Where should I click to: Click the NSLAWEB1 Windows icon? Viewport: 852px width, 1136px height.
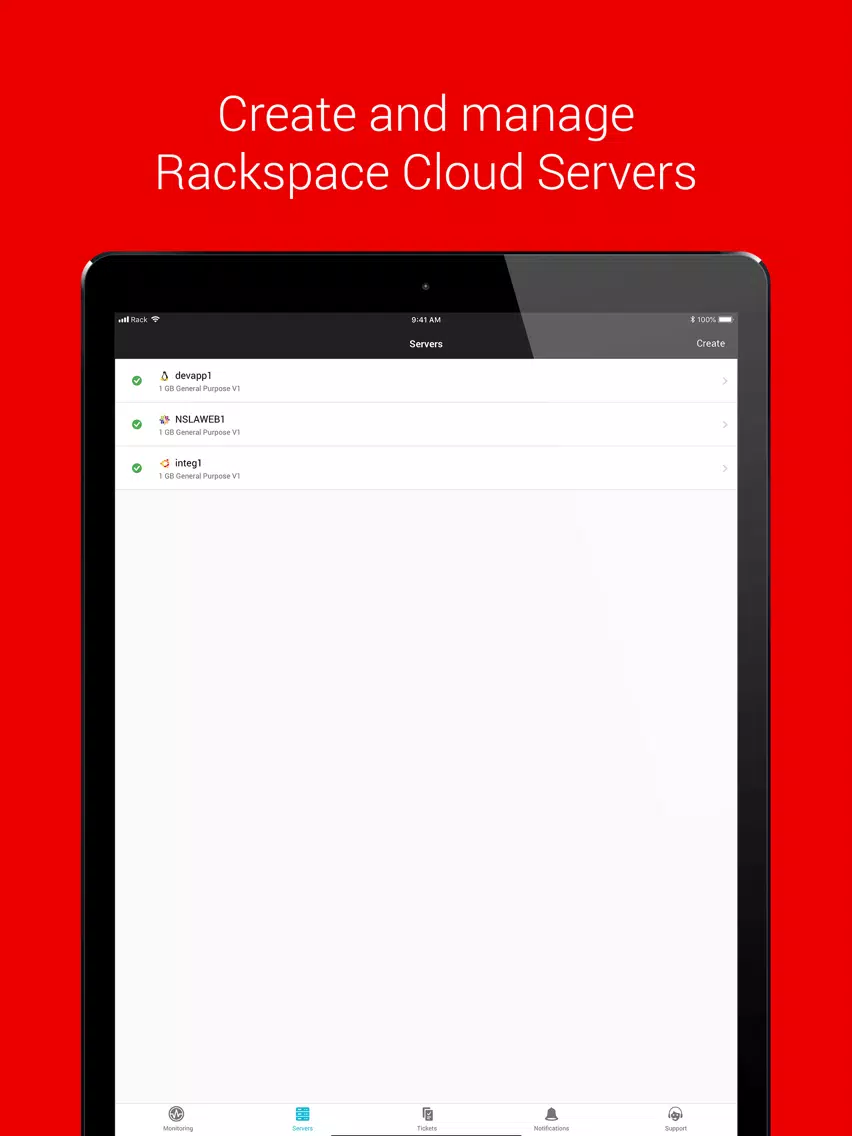coord(164,419)
